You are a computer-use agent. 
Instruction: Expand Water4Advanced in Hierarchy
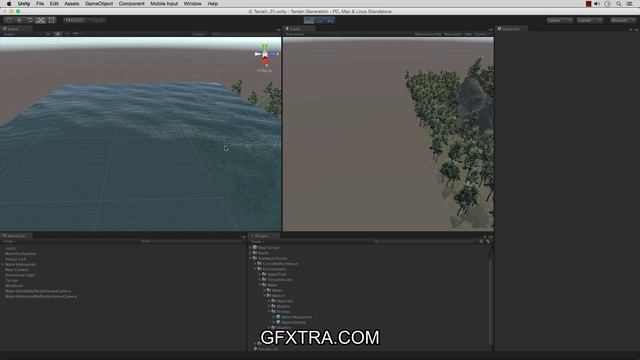pos(3,264)
